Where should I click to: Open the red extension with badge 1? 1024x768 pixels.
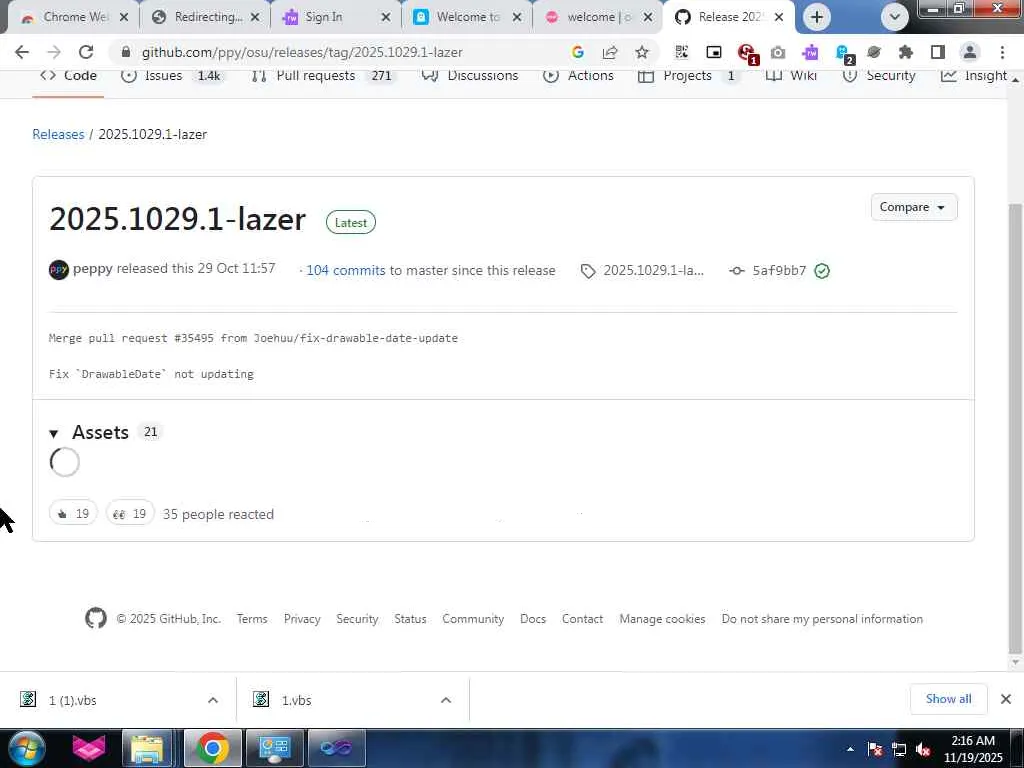(x=747, y=54)
